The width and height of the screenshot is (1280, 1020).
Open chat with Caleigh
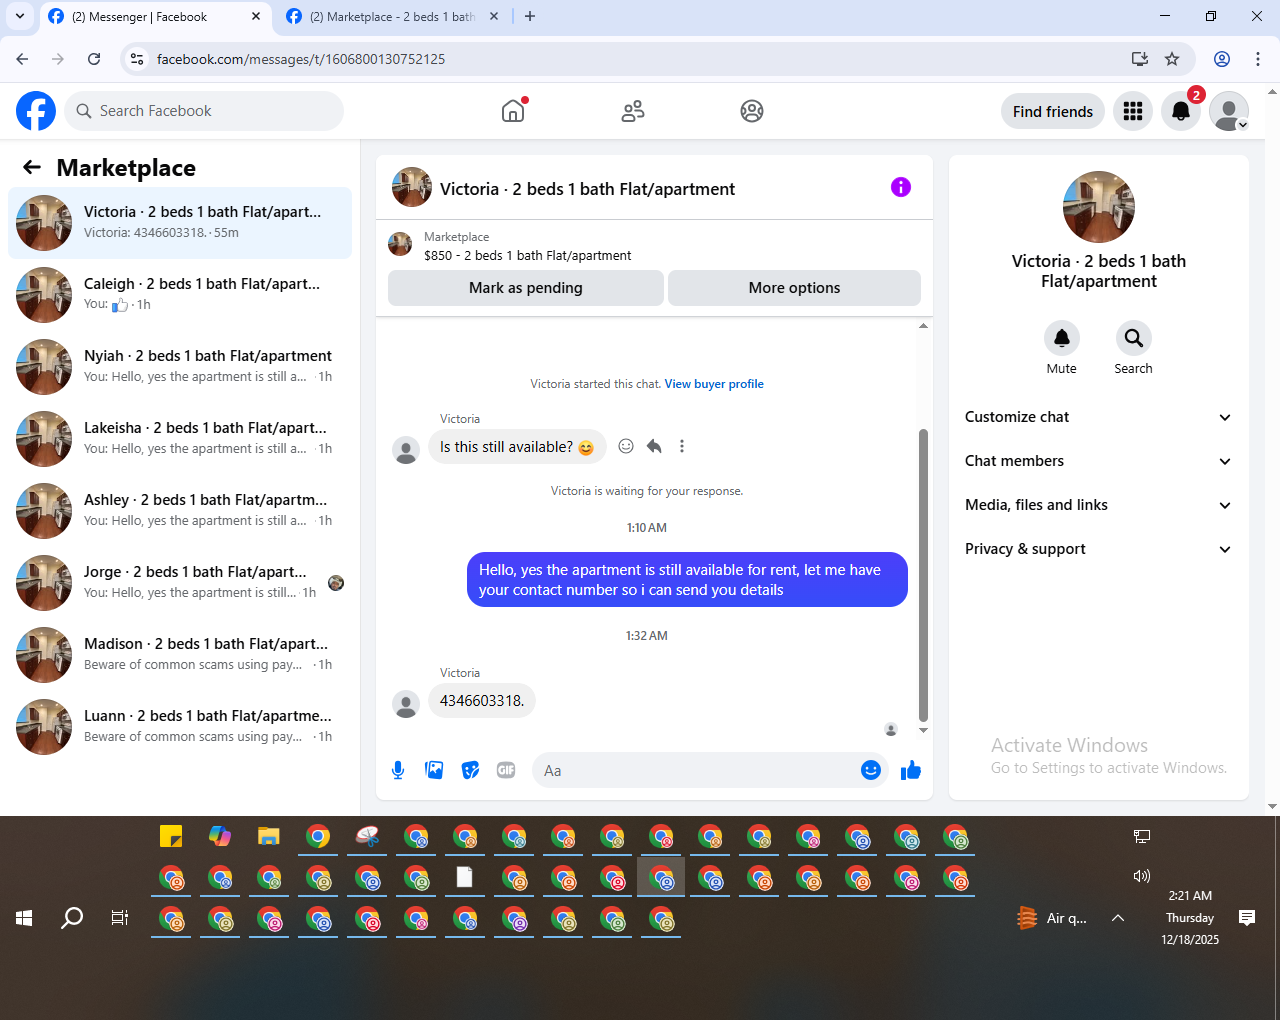180,294
